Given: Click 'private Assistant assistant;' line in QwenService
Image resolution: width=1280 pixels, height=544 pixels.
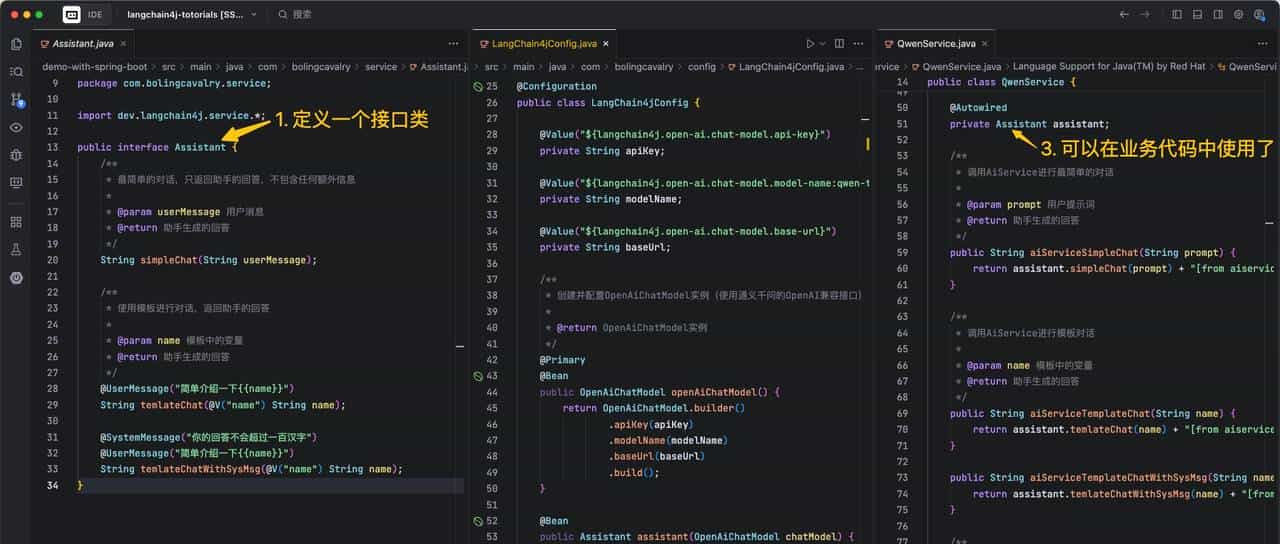Looking at the screenshot, I should pyautogui.click(x=1029, y=124).
